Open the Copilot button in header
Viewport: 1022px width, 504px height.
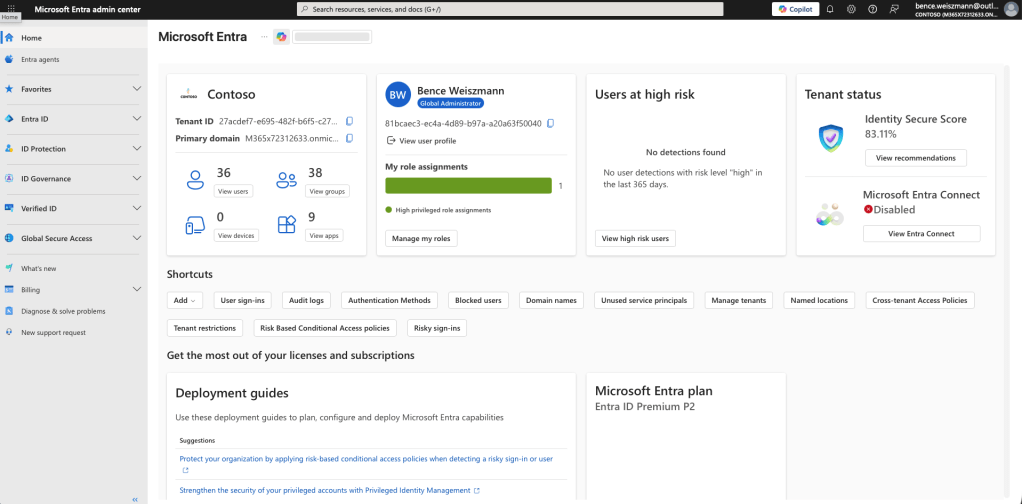point(795,9)
